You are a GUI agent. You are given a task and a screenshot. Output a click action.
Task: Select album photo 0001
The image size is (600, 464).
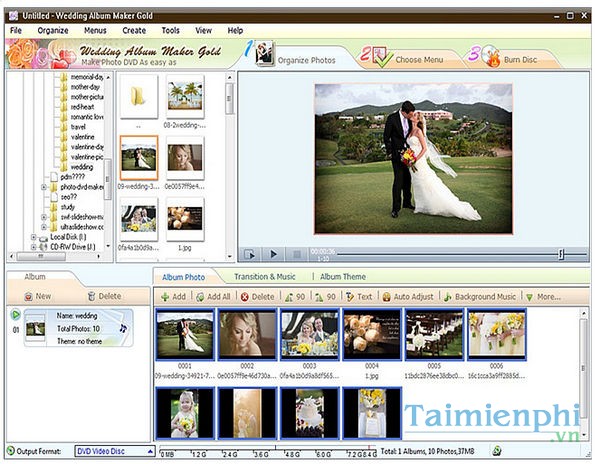coord(184,335)
